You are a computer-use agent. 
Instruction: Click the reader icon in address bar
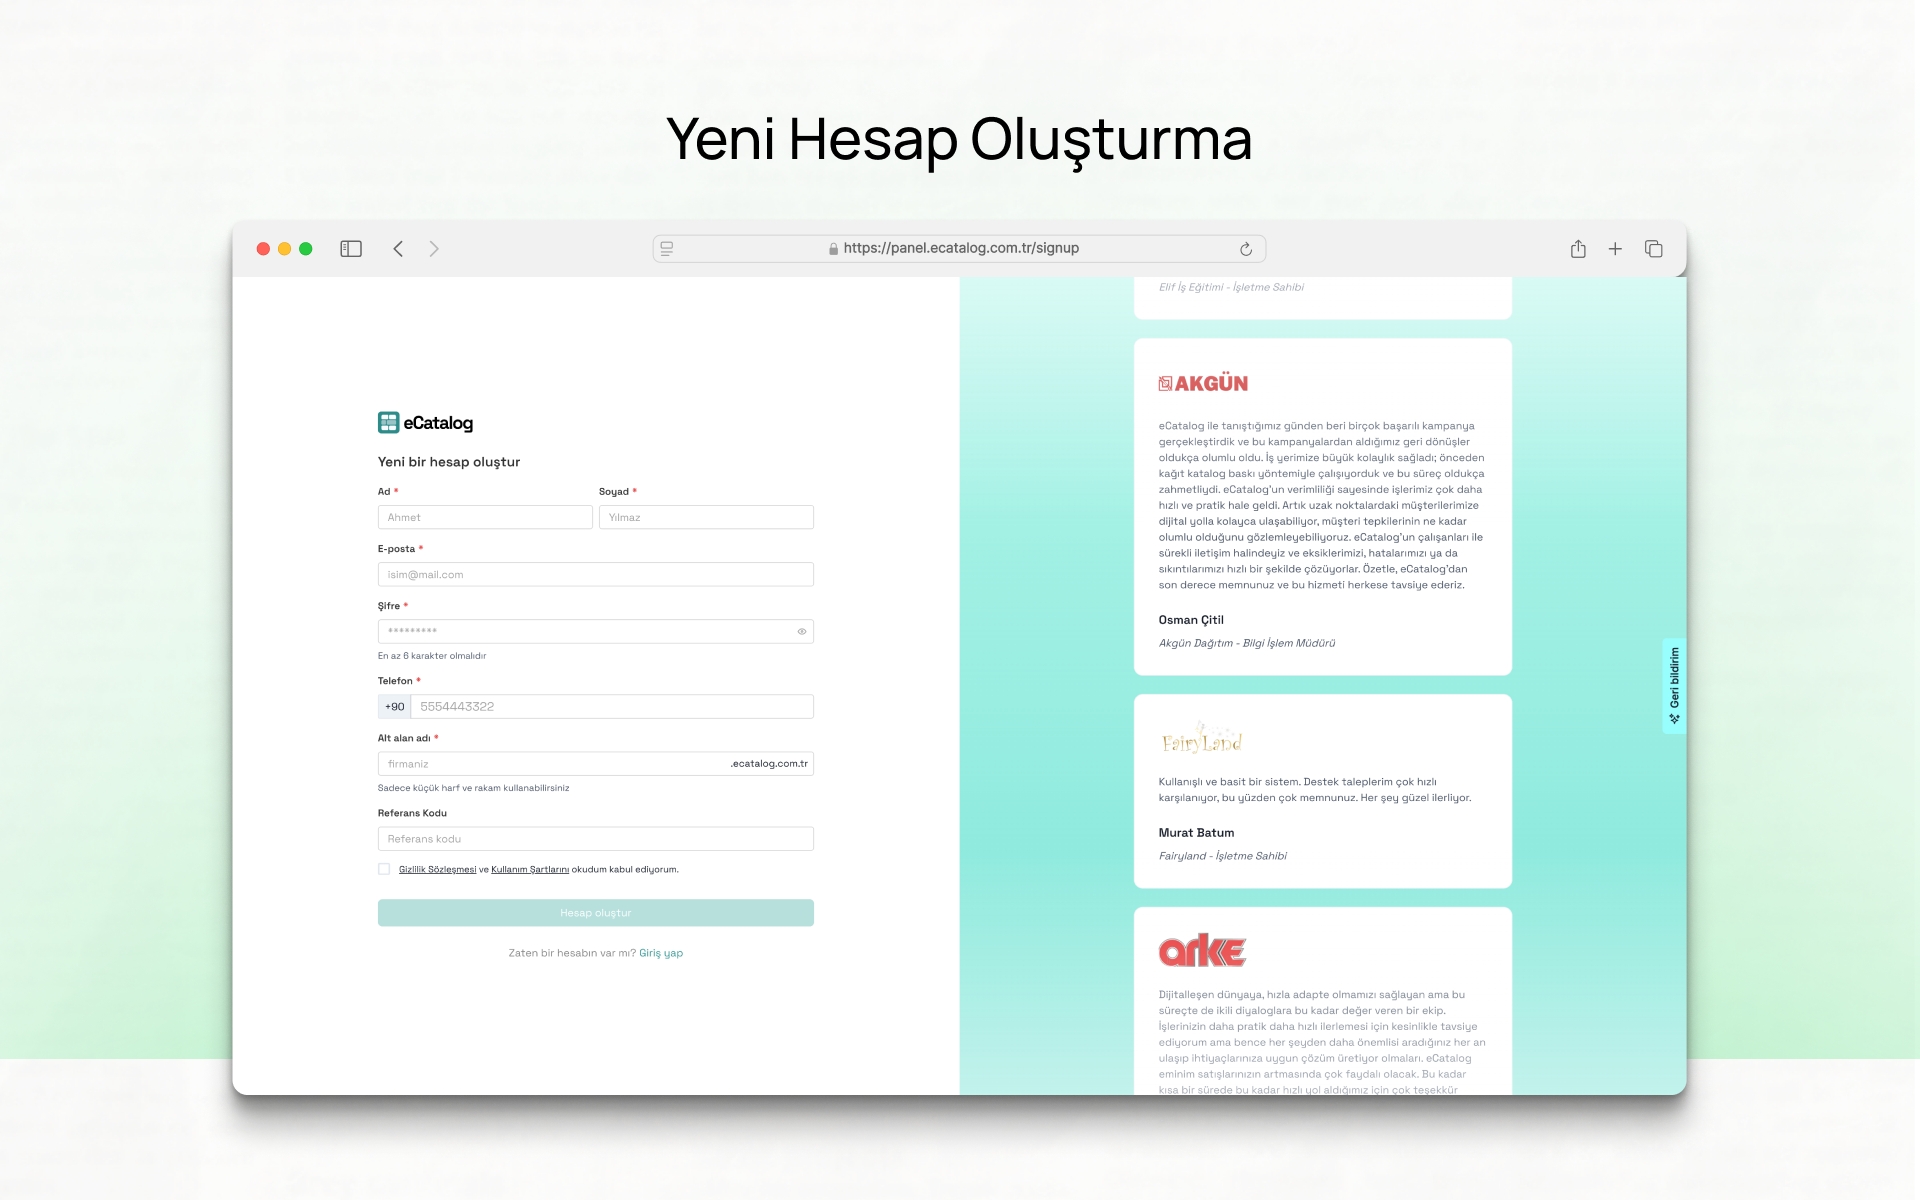point(667,249)
